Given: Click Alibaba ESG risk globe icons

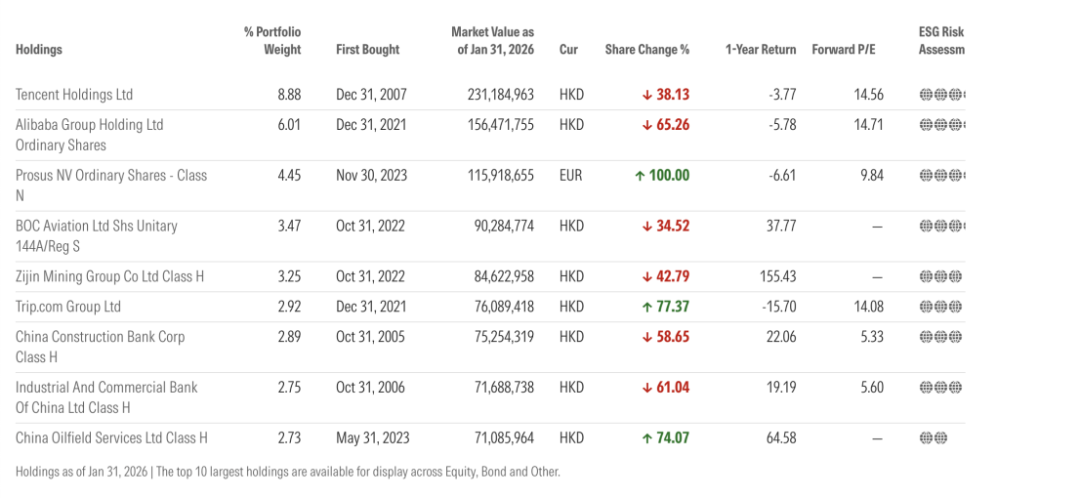Looking at the screenshot, I should coord(941,125).
